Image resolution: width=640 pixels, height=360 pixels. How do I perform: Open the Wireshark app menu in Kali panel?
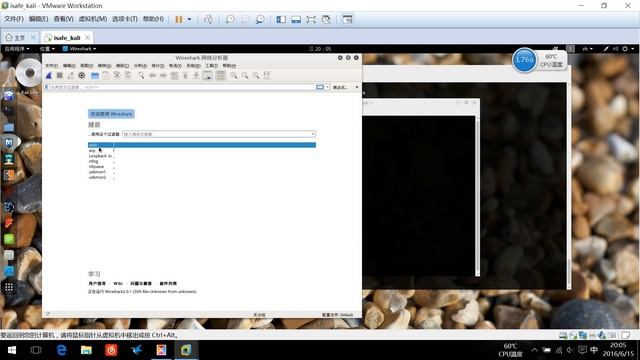pyautogui.click(x=80, y=49)
